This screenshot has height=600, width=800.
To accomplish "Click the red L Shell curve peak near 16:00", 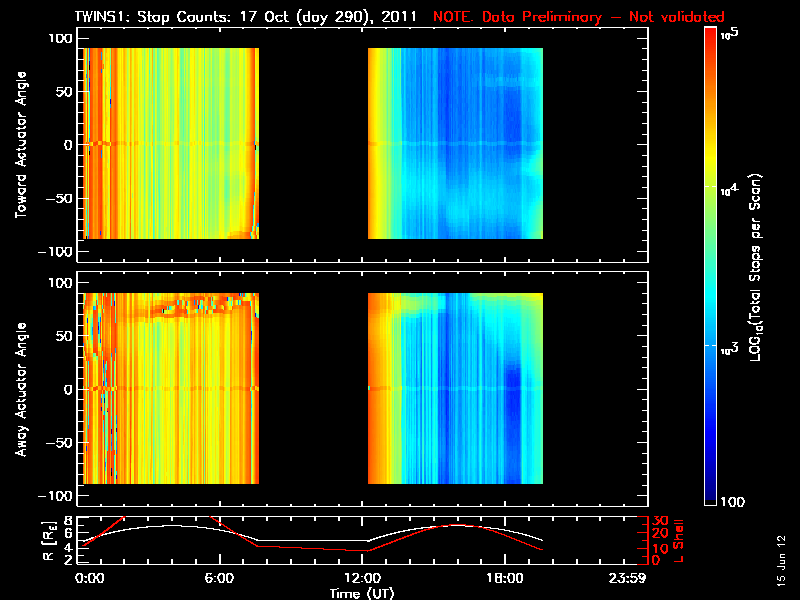I will click(458, 525).
